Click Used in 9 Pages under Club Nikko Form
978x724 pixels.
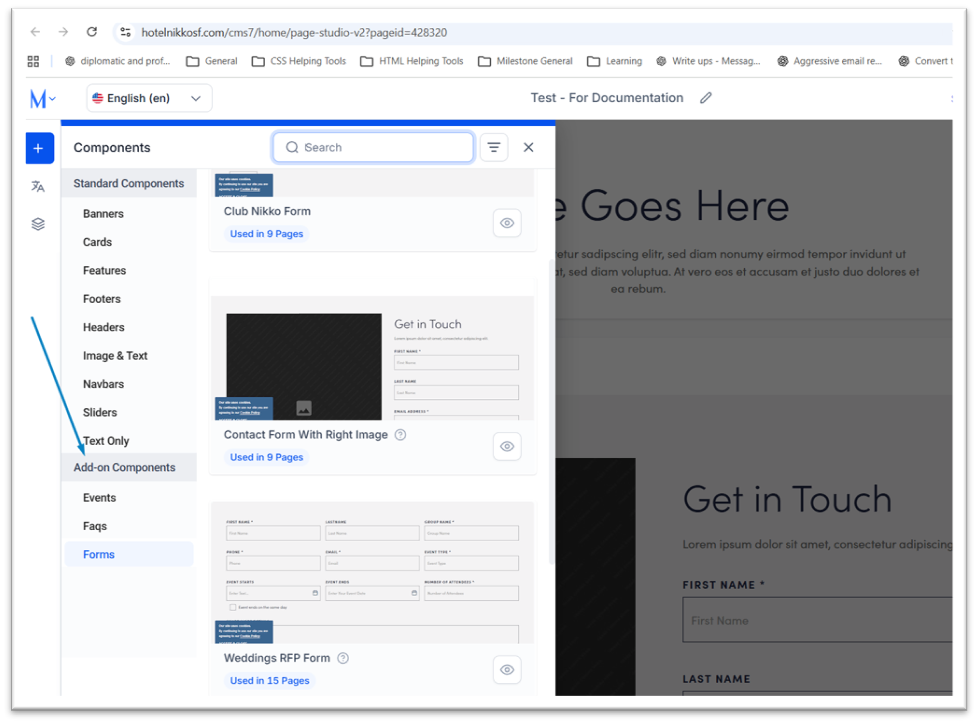click(266, 234)
